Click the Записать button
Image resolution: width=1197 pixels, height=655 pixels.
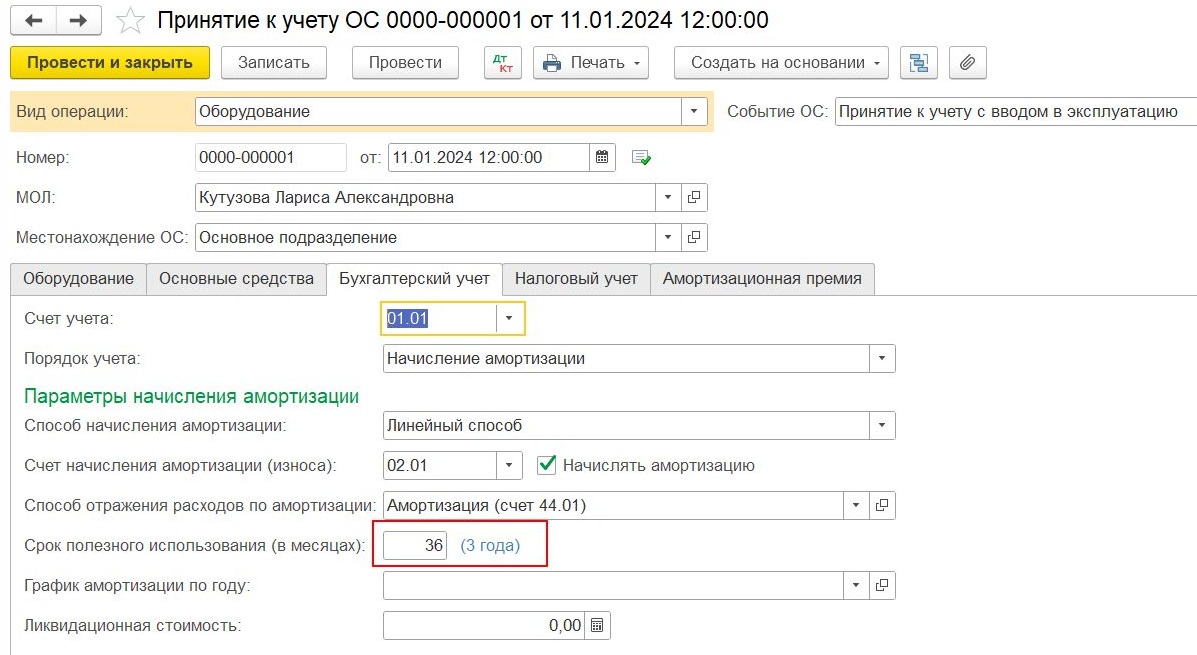point(274,62)
